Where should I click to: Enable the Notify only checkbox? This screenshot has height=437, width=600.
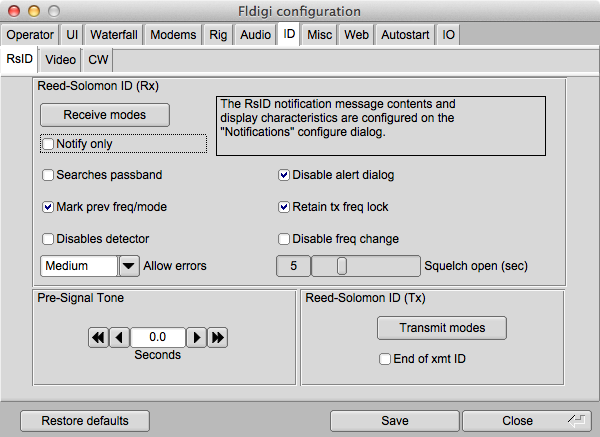(48, 144)
